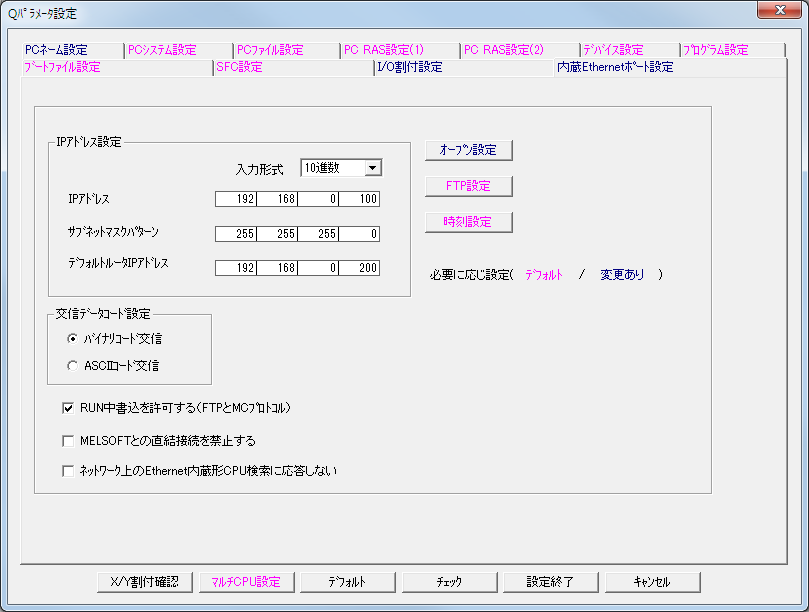The height and width of the screenshot is (612, 809).
Task: Open the 時刻設定 dialog
Action: coord(468,223)
